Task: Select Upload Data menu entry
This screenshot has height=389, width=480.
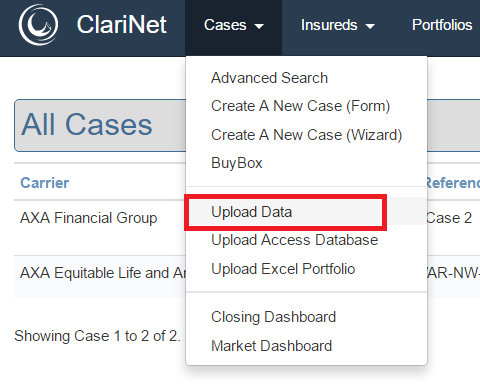Action: pos(252,212)
